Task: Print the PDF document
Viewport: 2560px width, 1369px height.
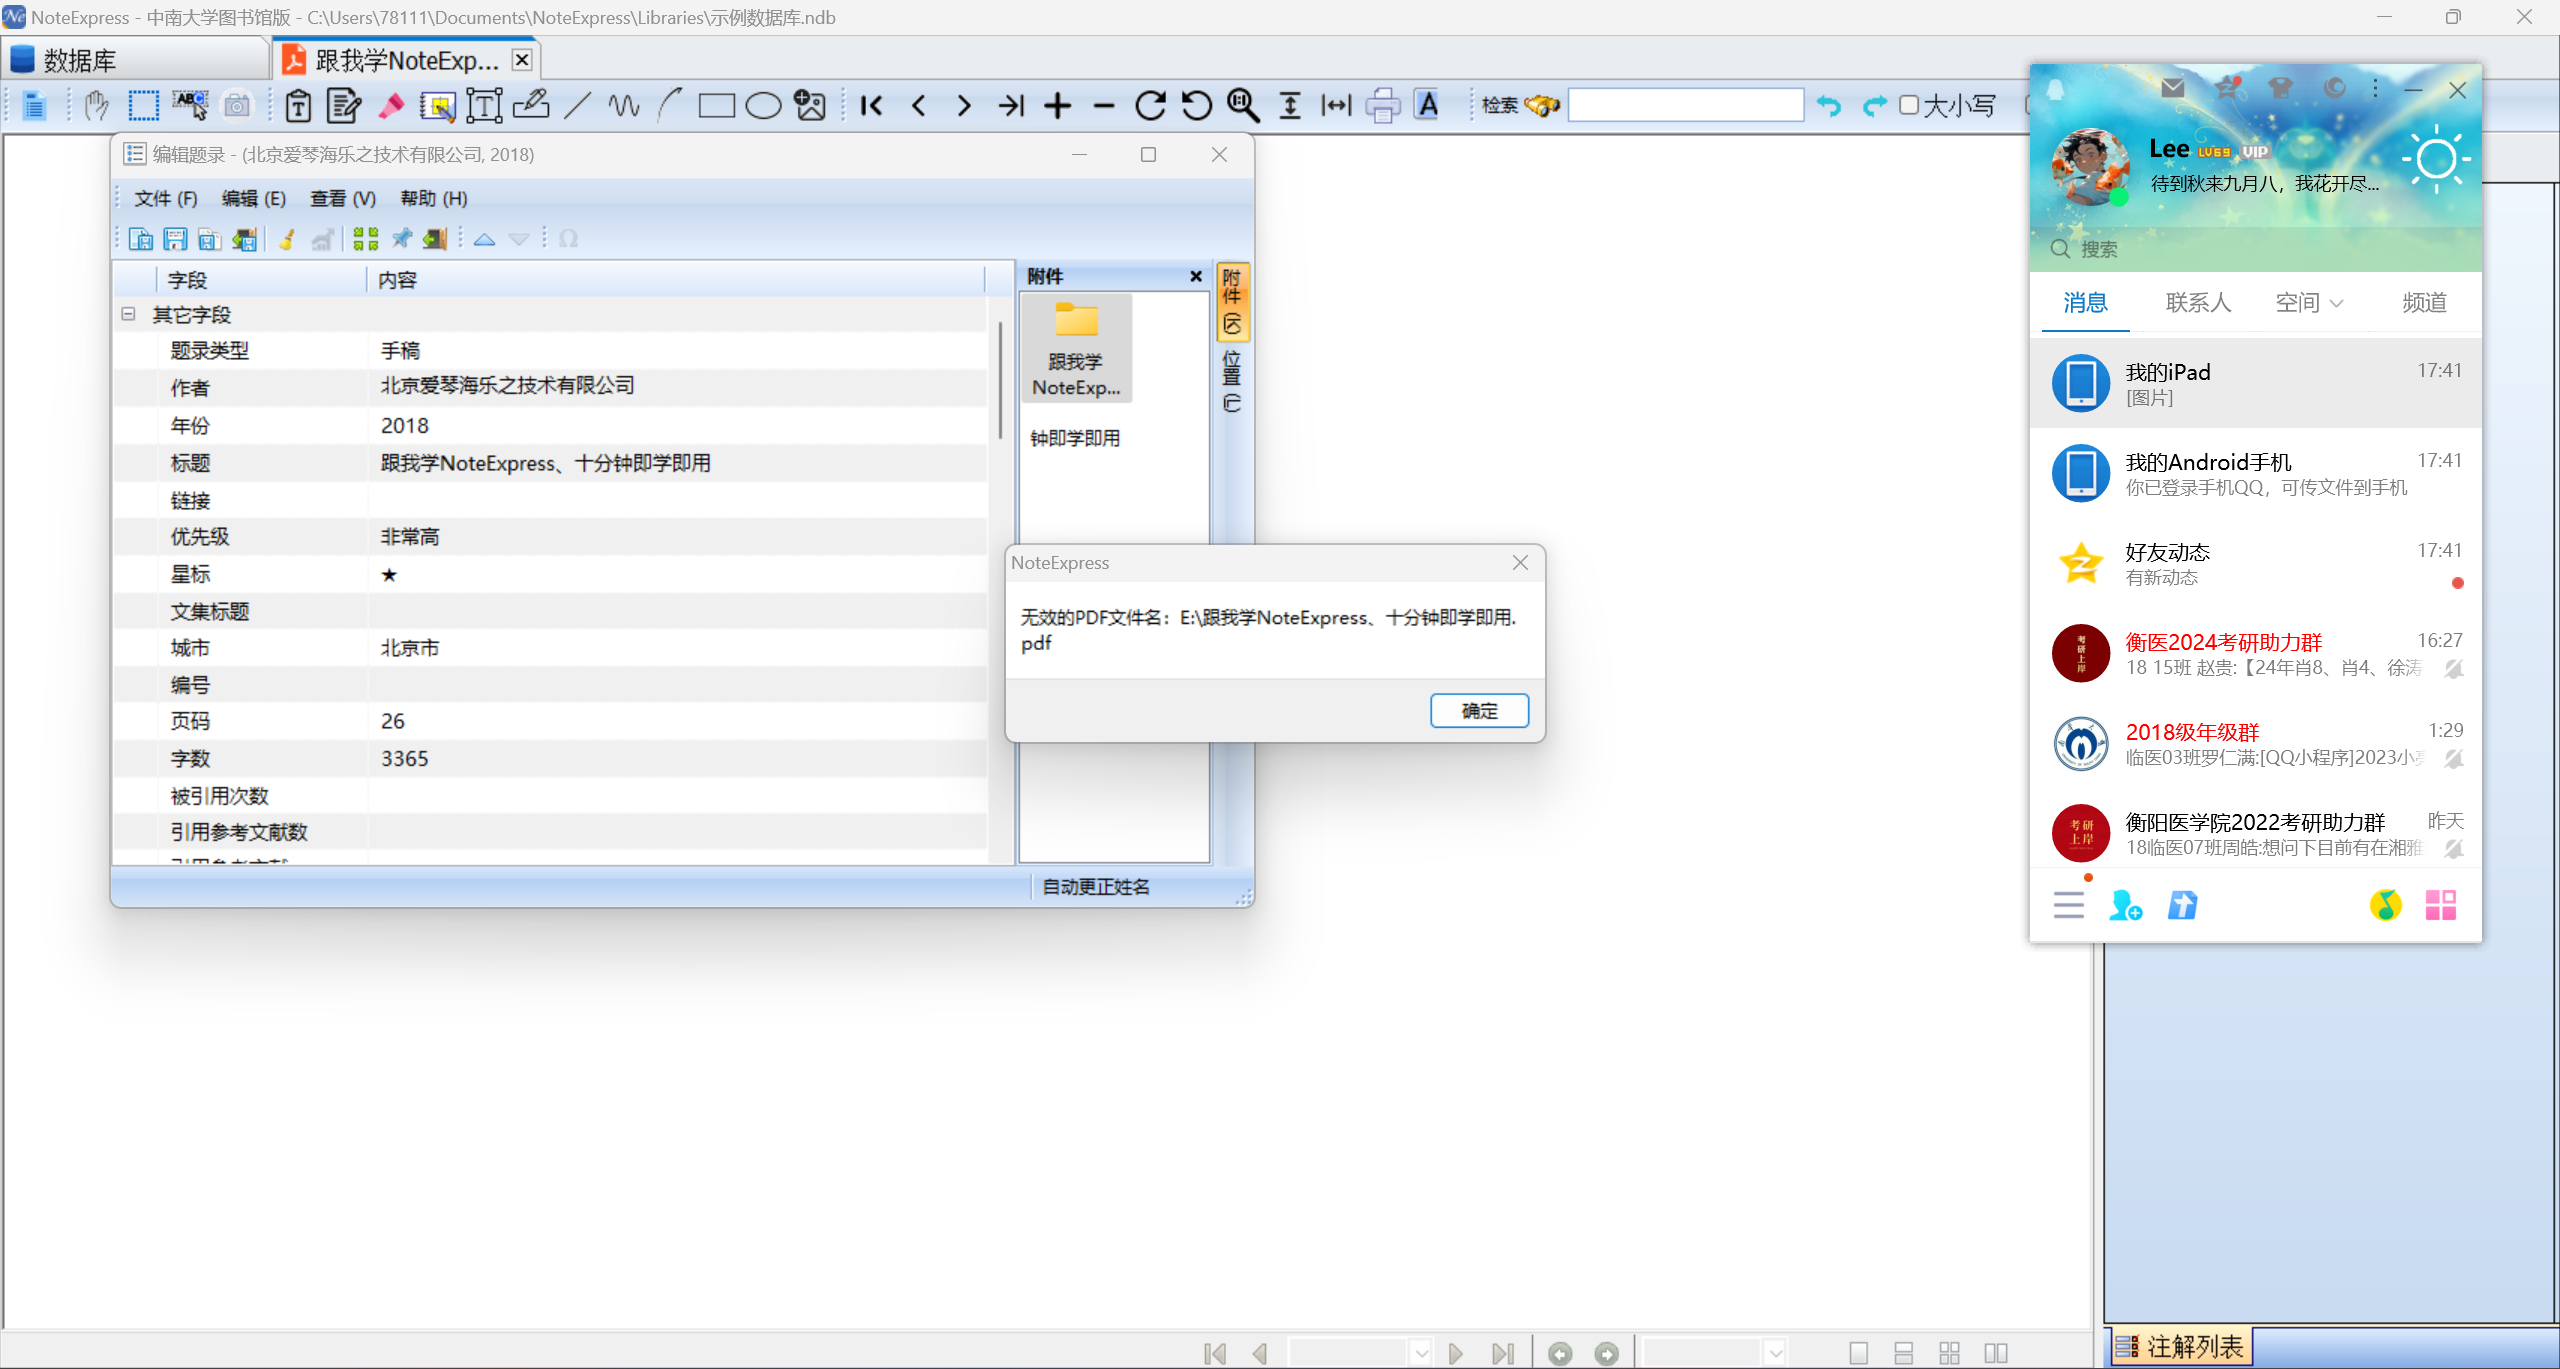Action: tap(1383, 105)
